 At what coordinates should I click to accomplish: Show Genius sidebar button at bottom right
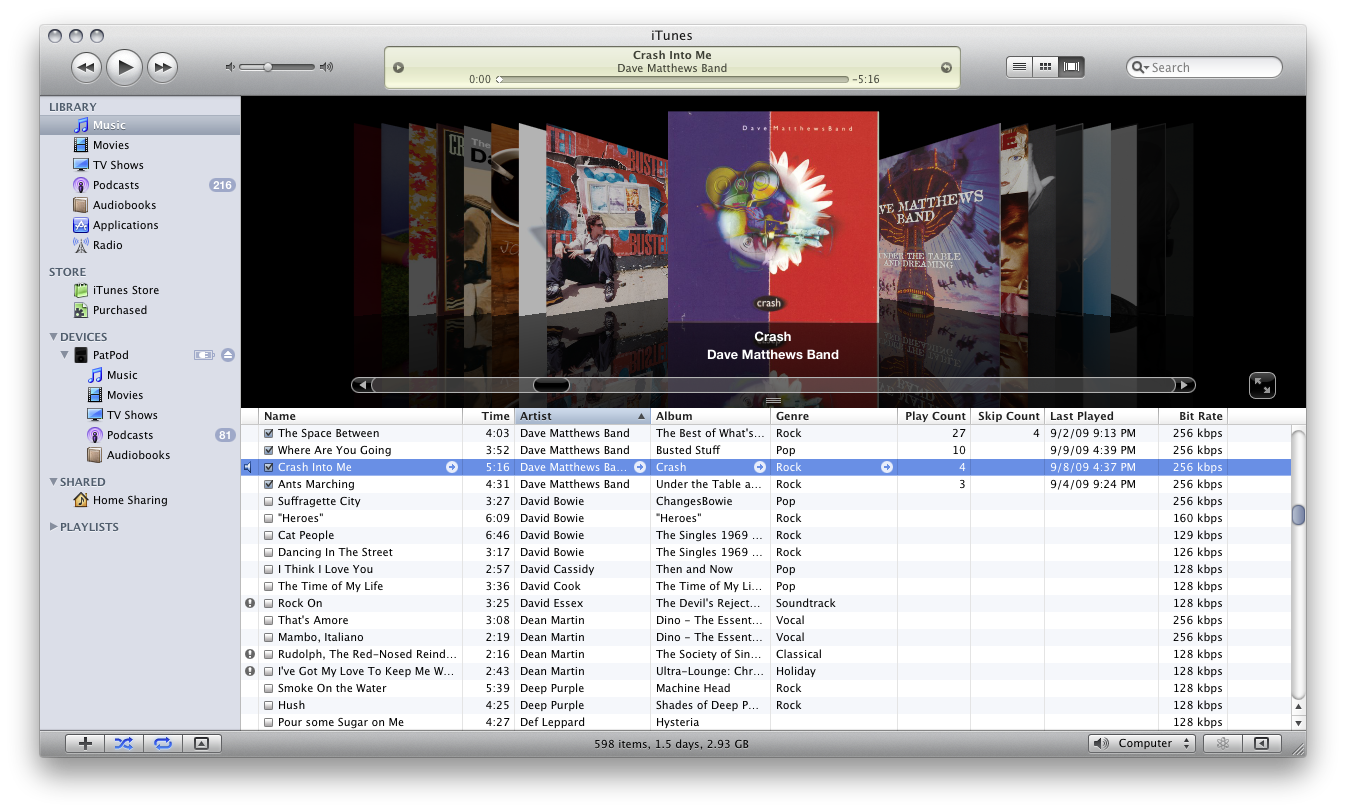[x=1261, y=743]
